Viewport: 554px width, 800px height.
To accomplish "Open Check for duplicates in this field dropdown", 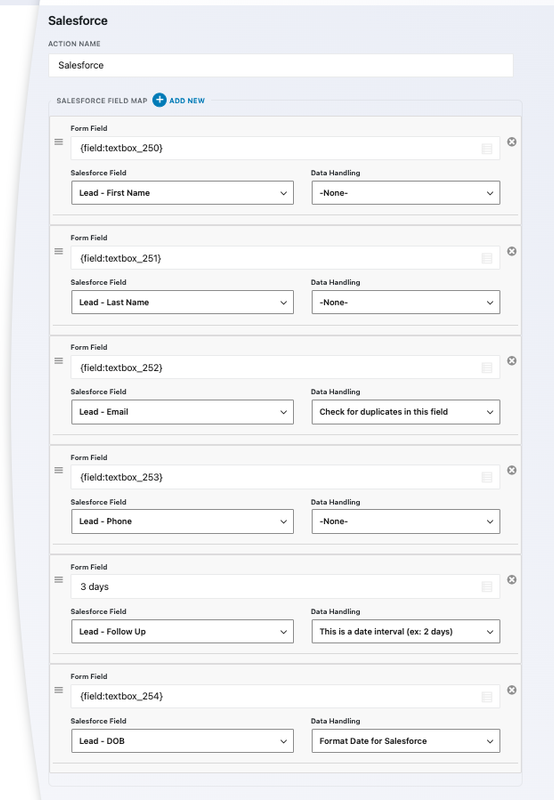I will (406, 412).
